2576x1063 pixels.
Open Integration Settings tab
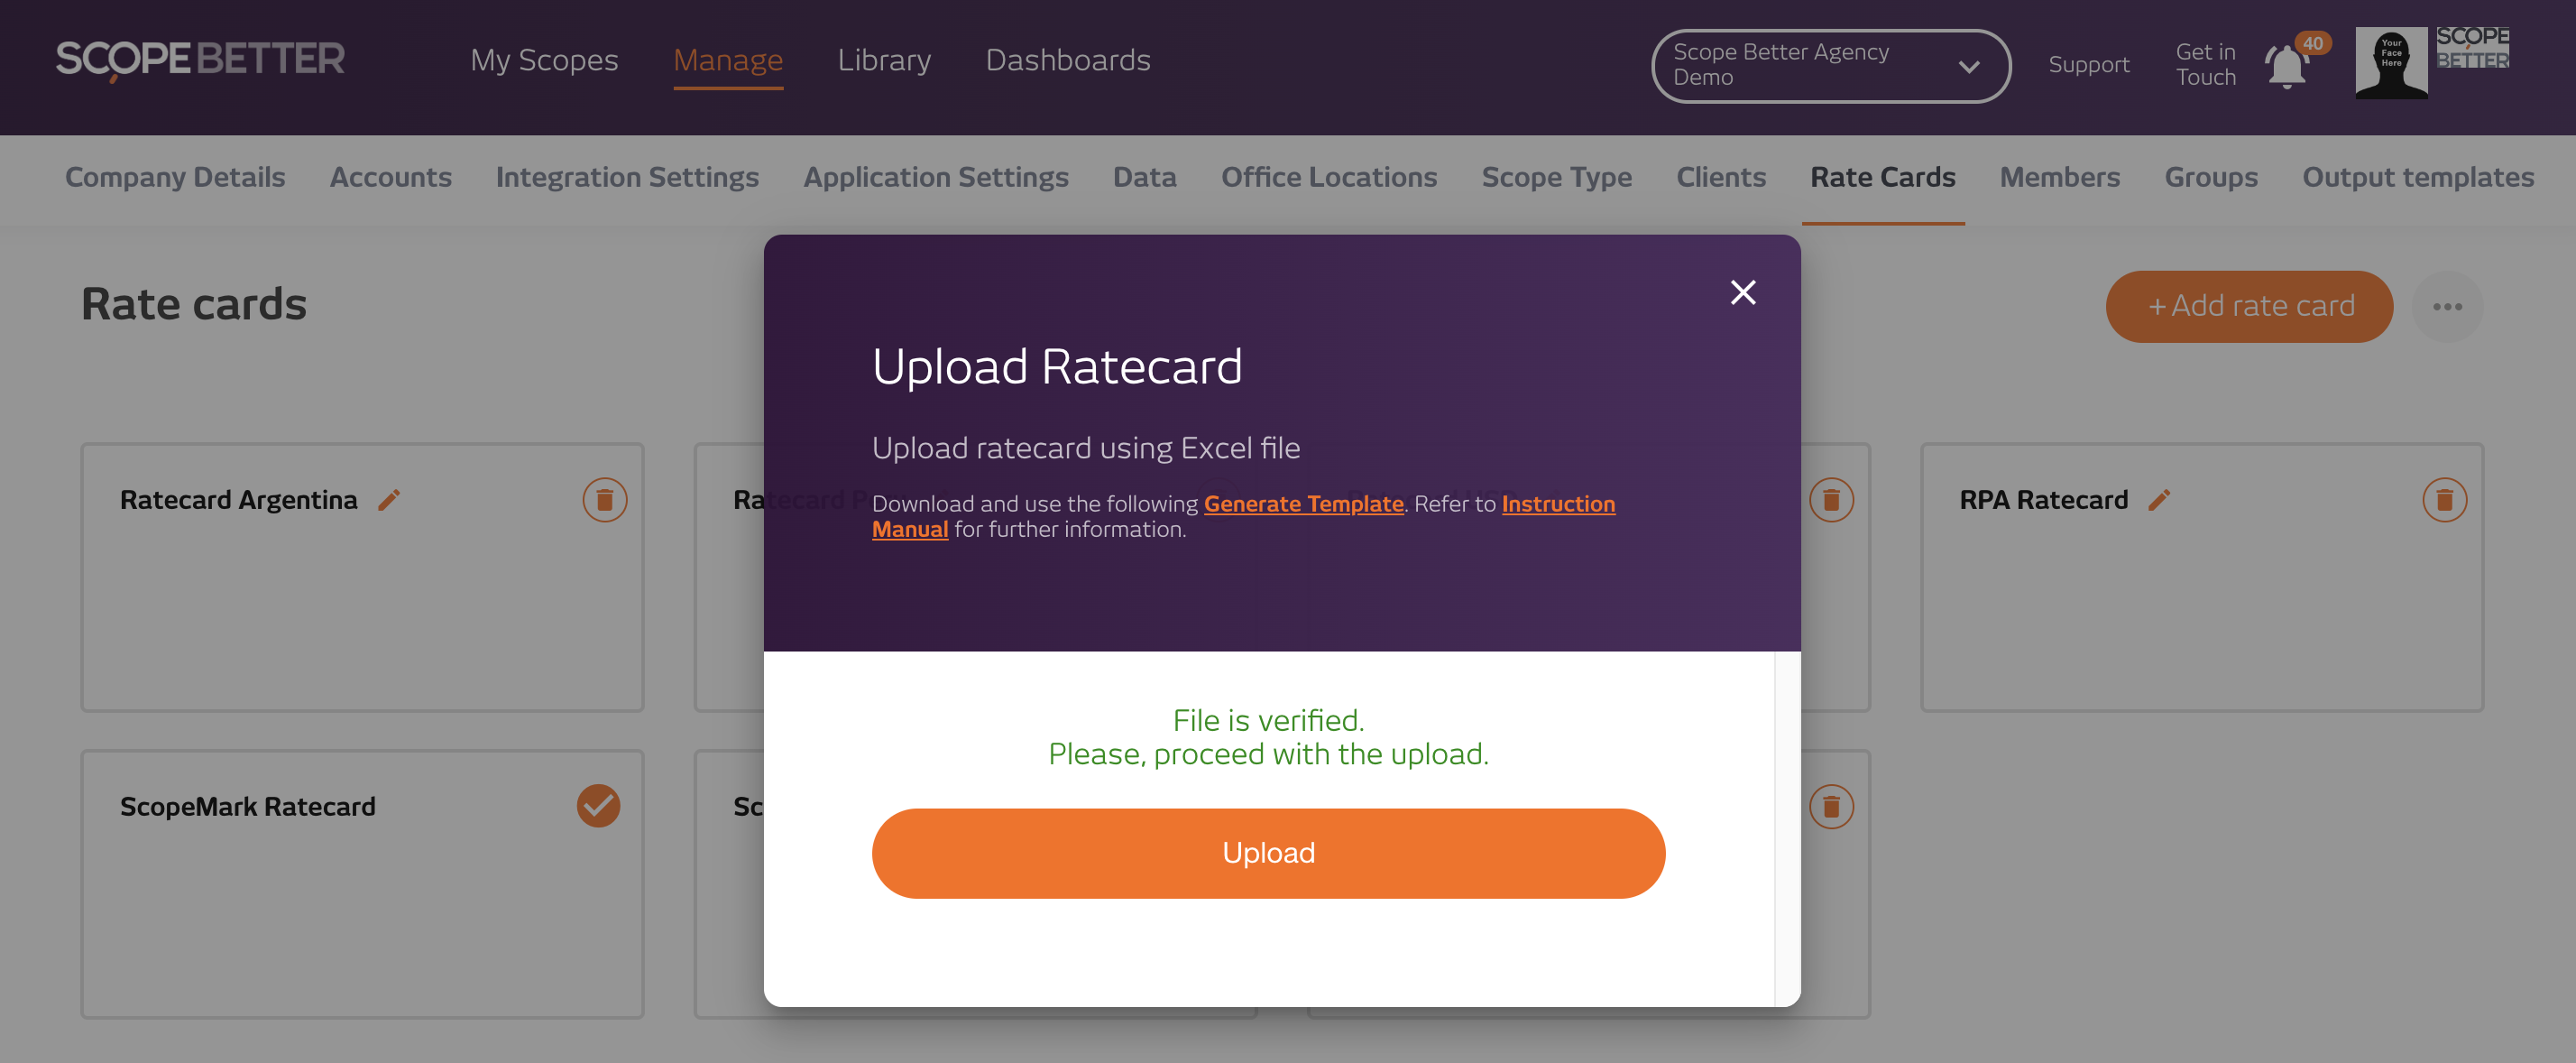pyautogui.click(x=627, y=177)
